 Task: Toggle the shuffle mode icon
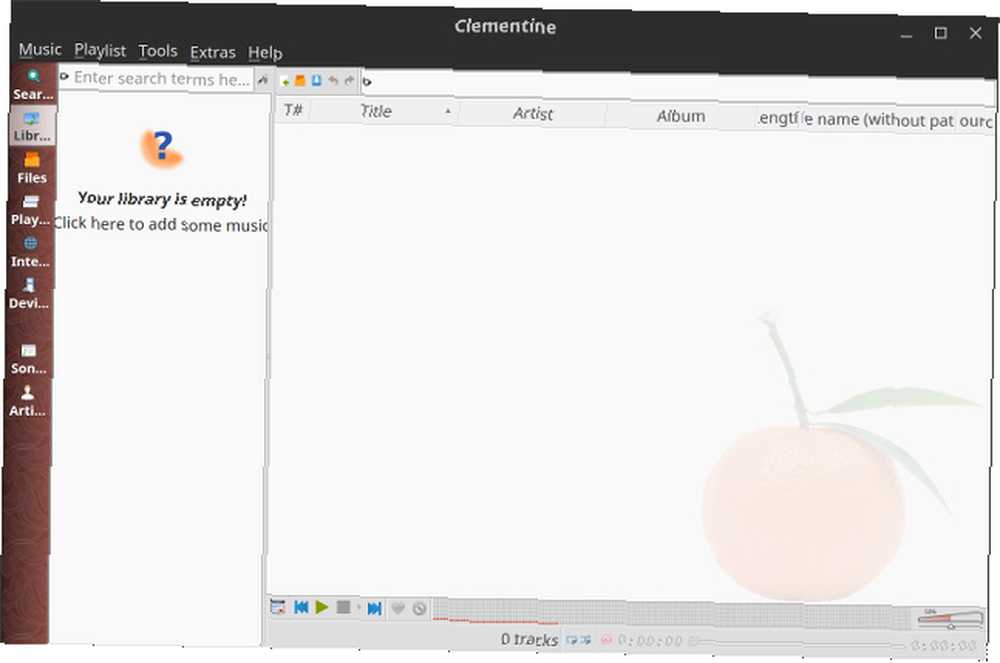tap(585, 639)
